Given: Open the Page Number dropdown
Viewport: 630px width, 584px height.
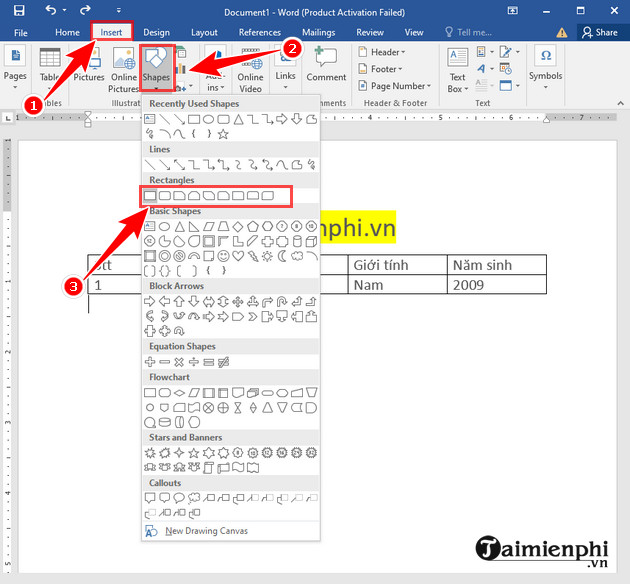Looking at the screenshot, I should click(395, 86).
